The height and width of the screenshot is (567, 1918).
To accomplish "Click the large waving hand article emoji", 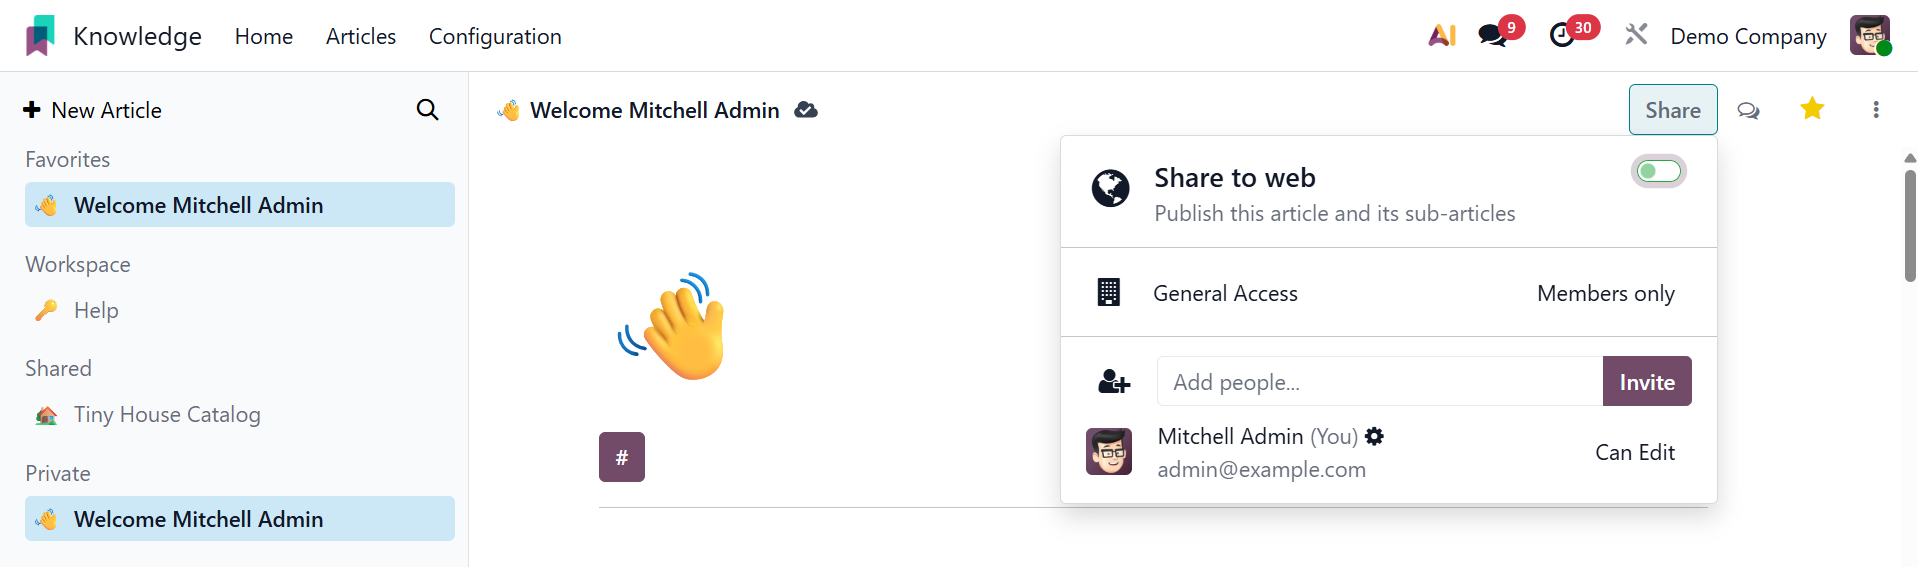I will coord(674,327).
